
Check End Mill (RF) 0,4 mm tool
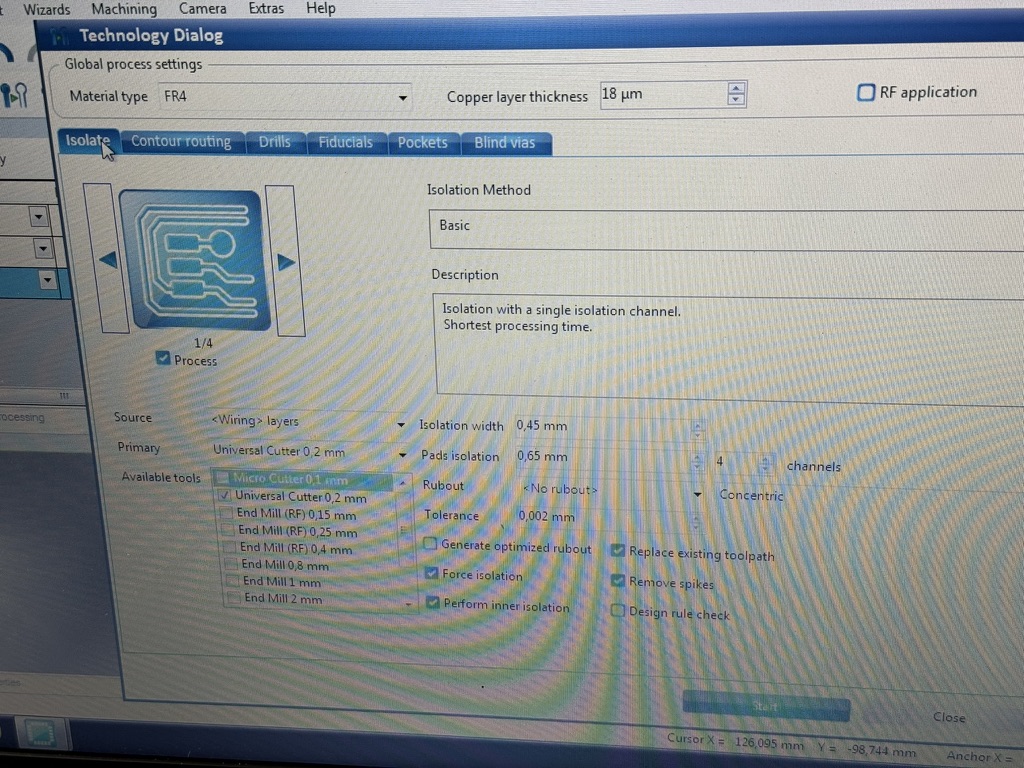(x=229, y=546)
